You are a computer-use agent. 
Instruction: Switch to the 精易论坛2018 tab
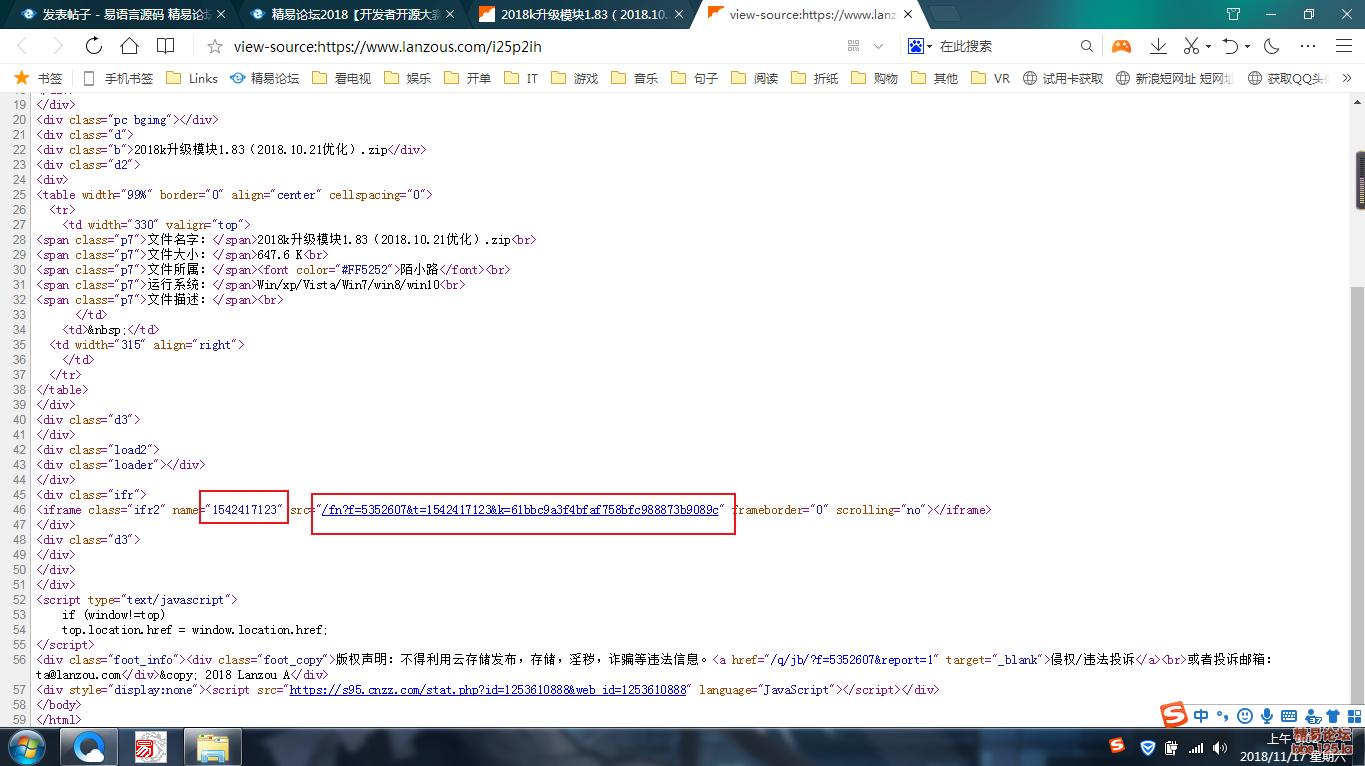(x=350, y=14)
